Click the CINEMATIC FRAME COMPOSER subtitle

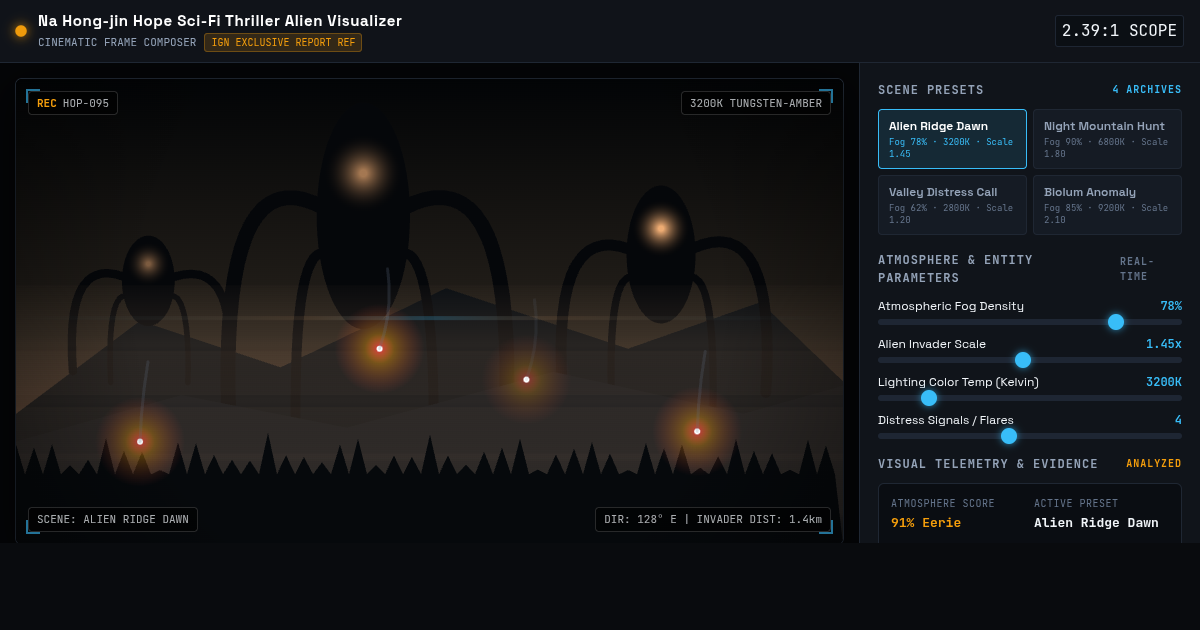pos(117,43)
